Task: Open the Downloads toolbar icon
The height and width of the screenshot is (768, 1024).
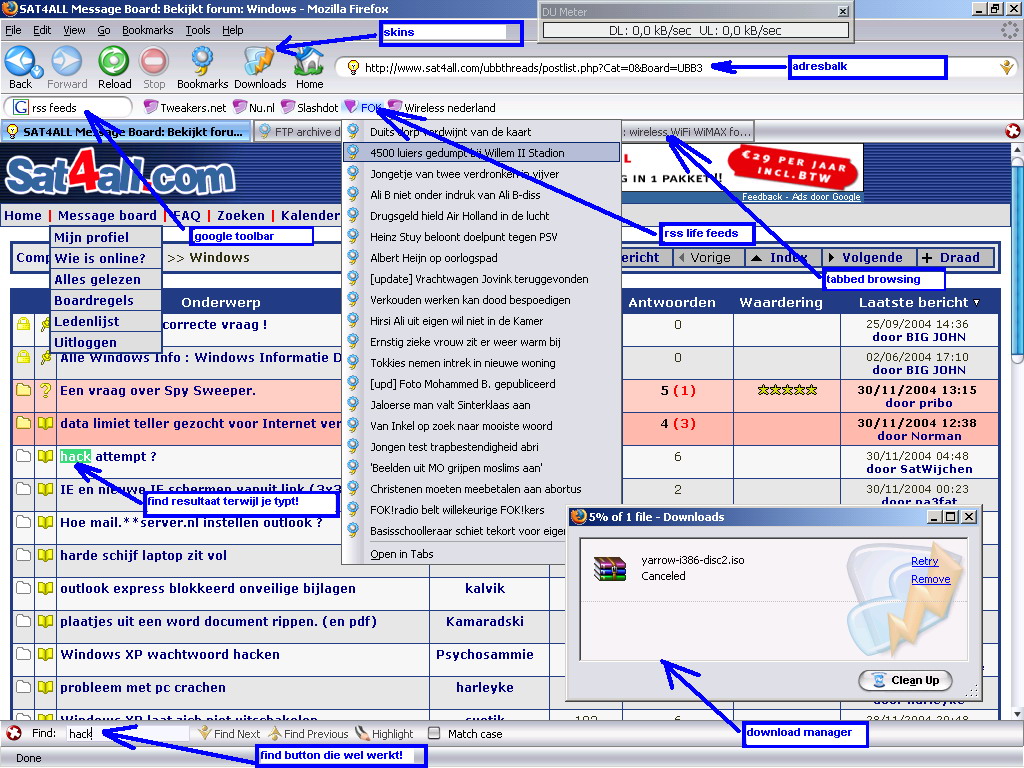Action: click(x=259, y=62)
